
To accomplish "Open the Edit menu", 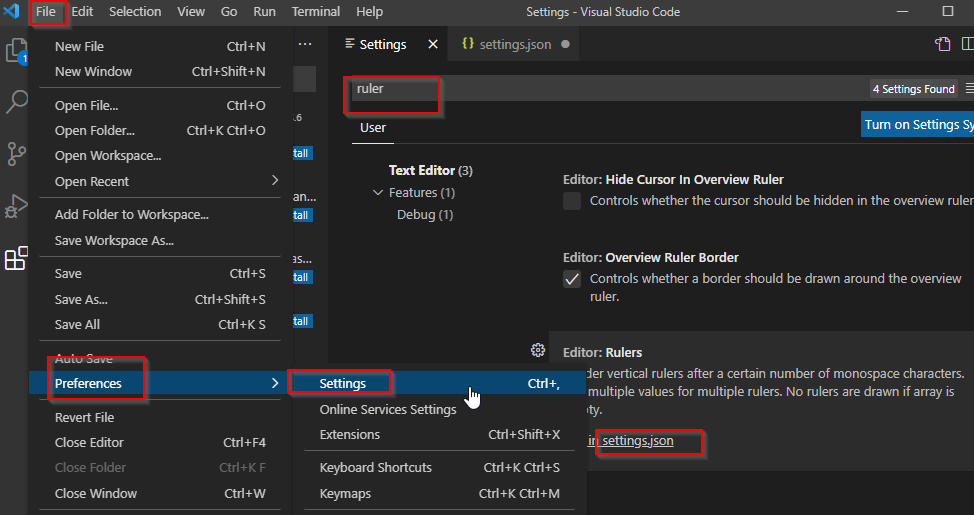I will point(82,11).
